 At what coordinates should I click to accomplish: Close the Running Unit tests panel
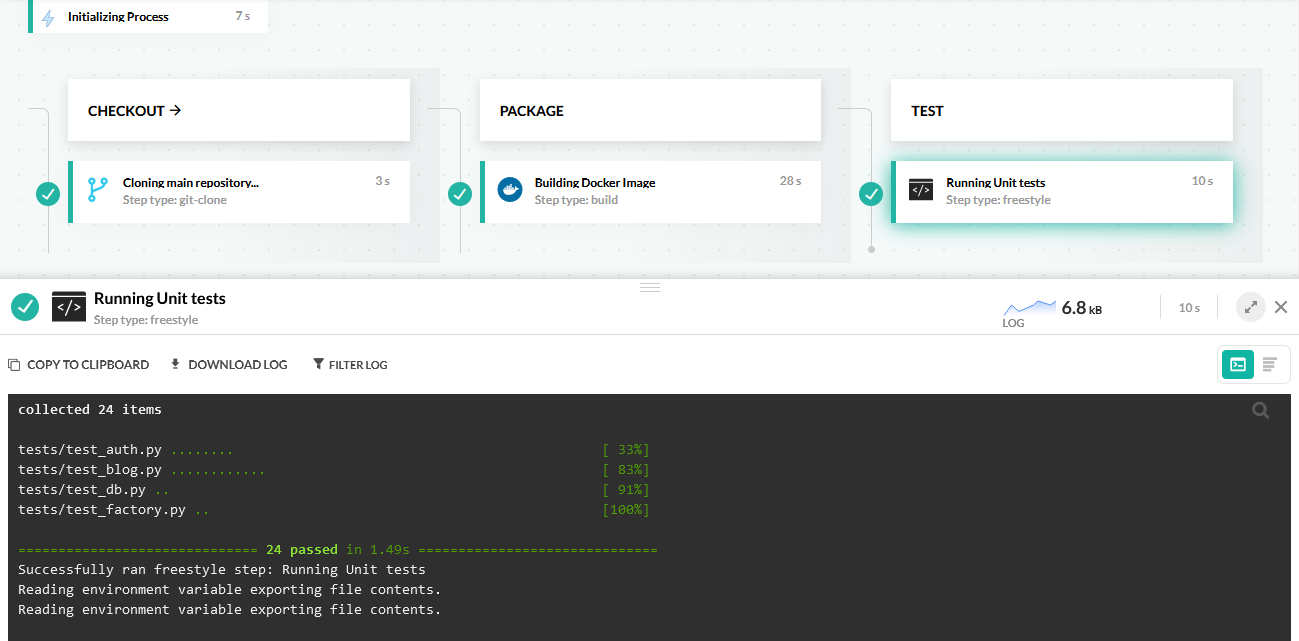[x=1281, y=307]
